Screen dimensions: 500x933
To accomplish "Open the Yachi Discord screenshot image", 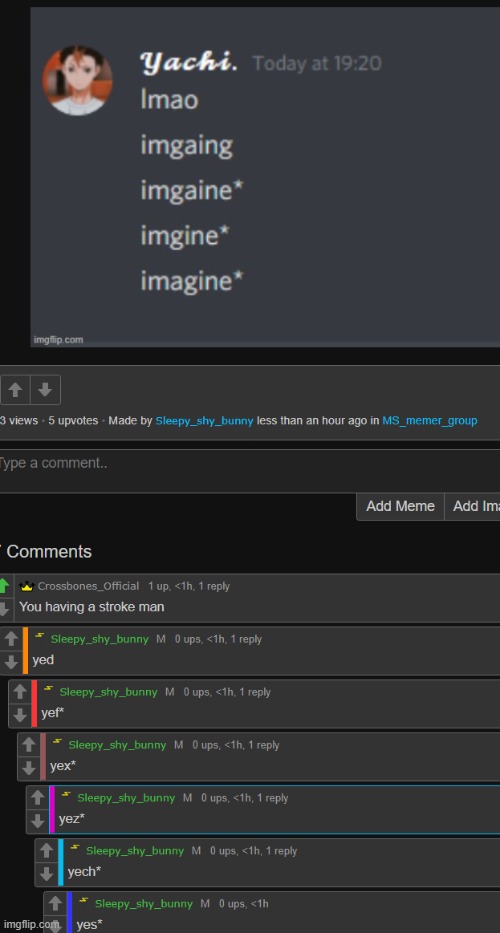I will [x=265, y=177].
